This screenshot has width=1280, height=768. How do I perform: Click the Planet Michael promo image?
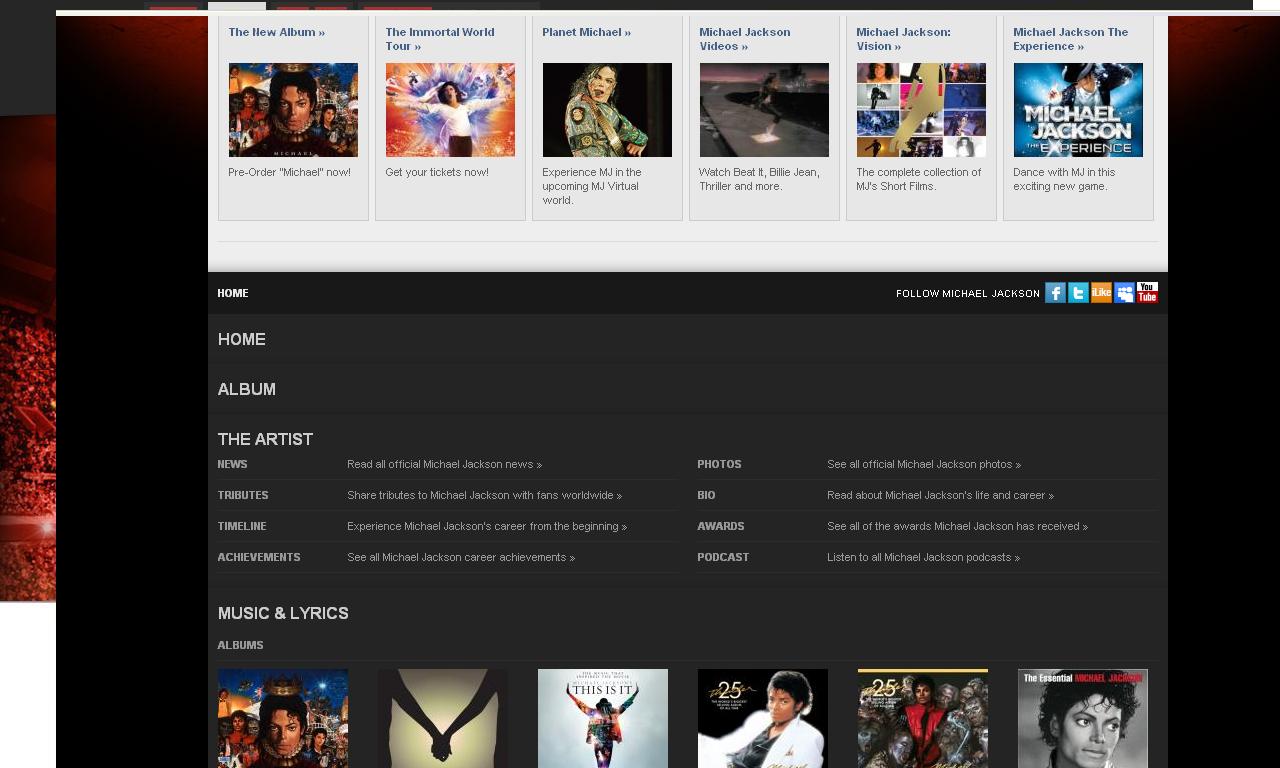(607, 110)
